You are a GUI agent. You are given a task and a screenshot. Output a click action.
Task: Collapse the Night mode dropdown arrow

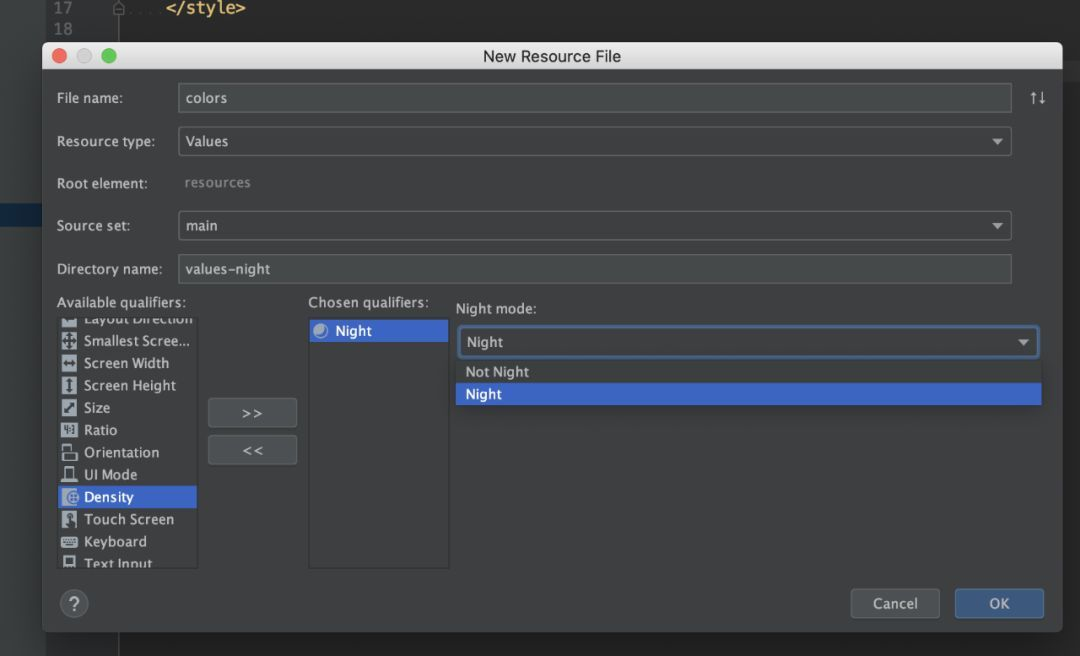1023,342
